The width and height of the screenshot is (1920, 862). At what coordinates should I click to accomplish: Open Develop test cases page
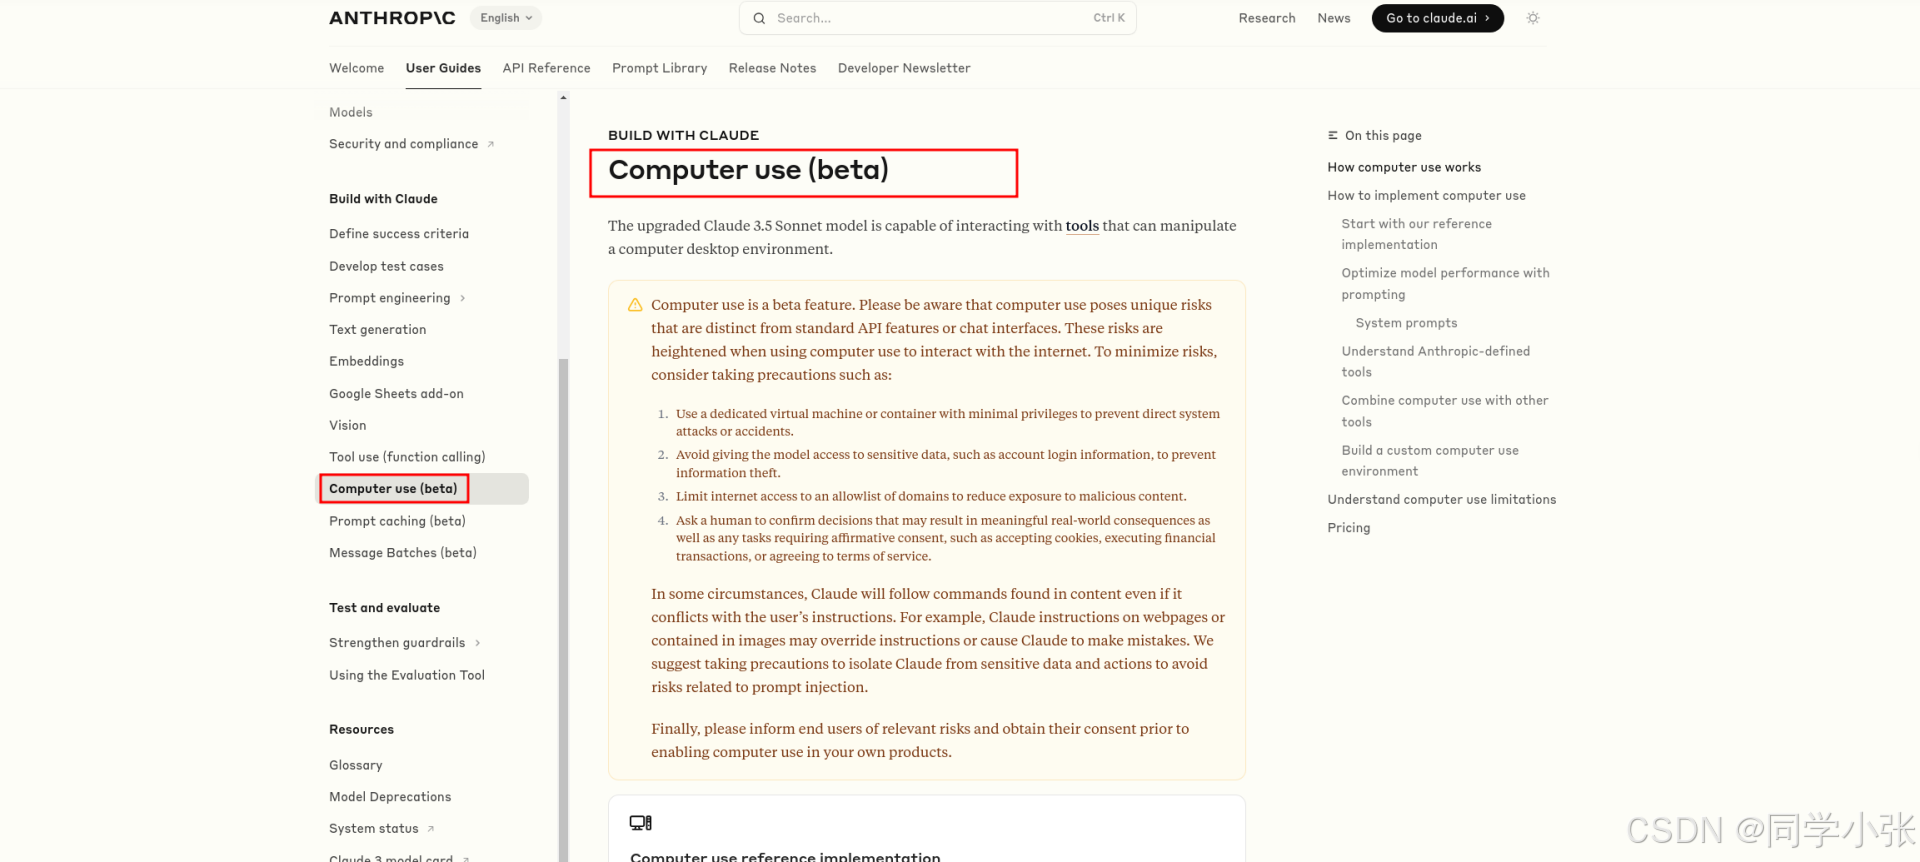click(x=386, y=266)
